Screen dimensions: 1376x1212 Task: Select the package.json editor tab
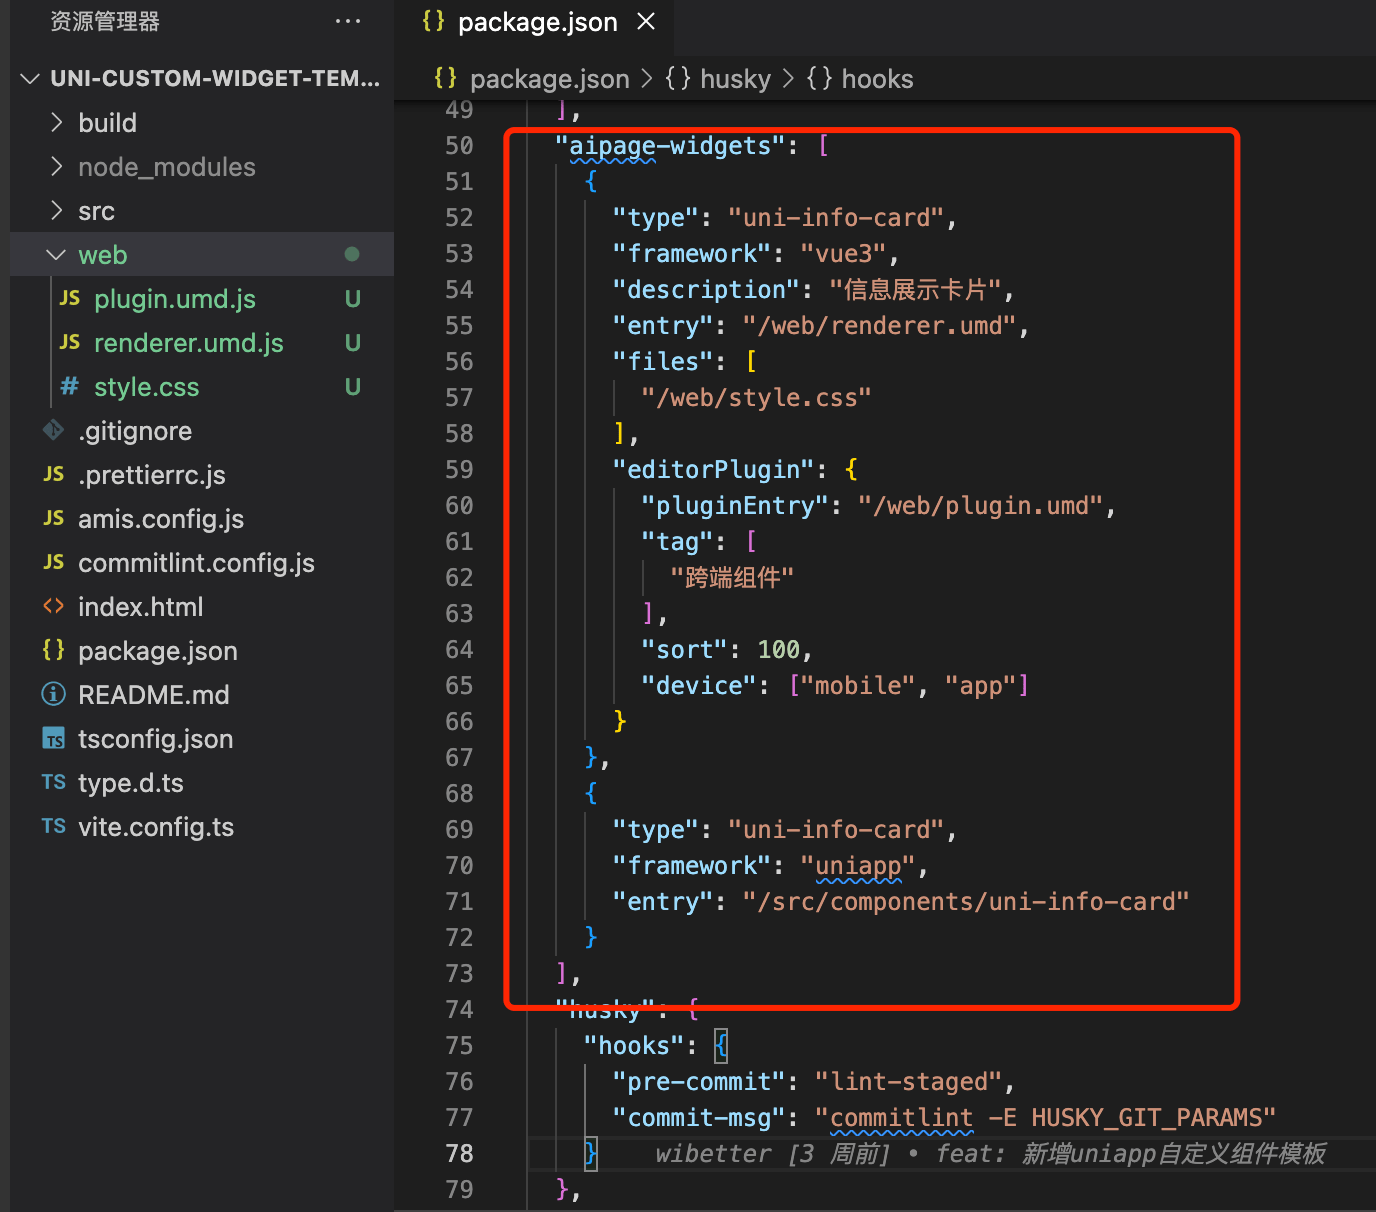pos(538,22)
